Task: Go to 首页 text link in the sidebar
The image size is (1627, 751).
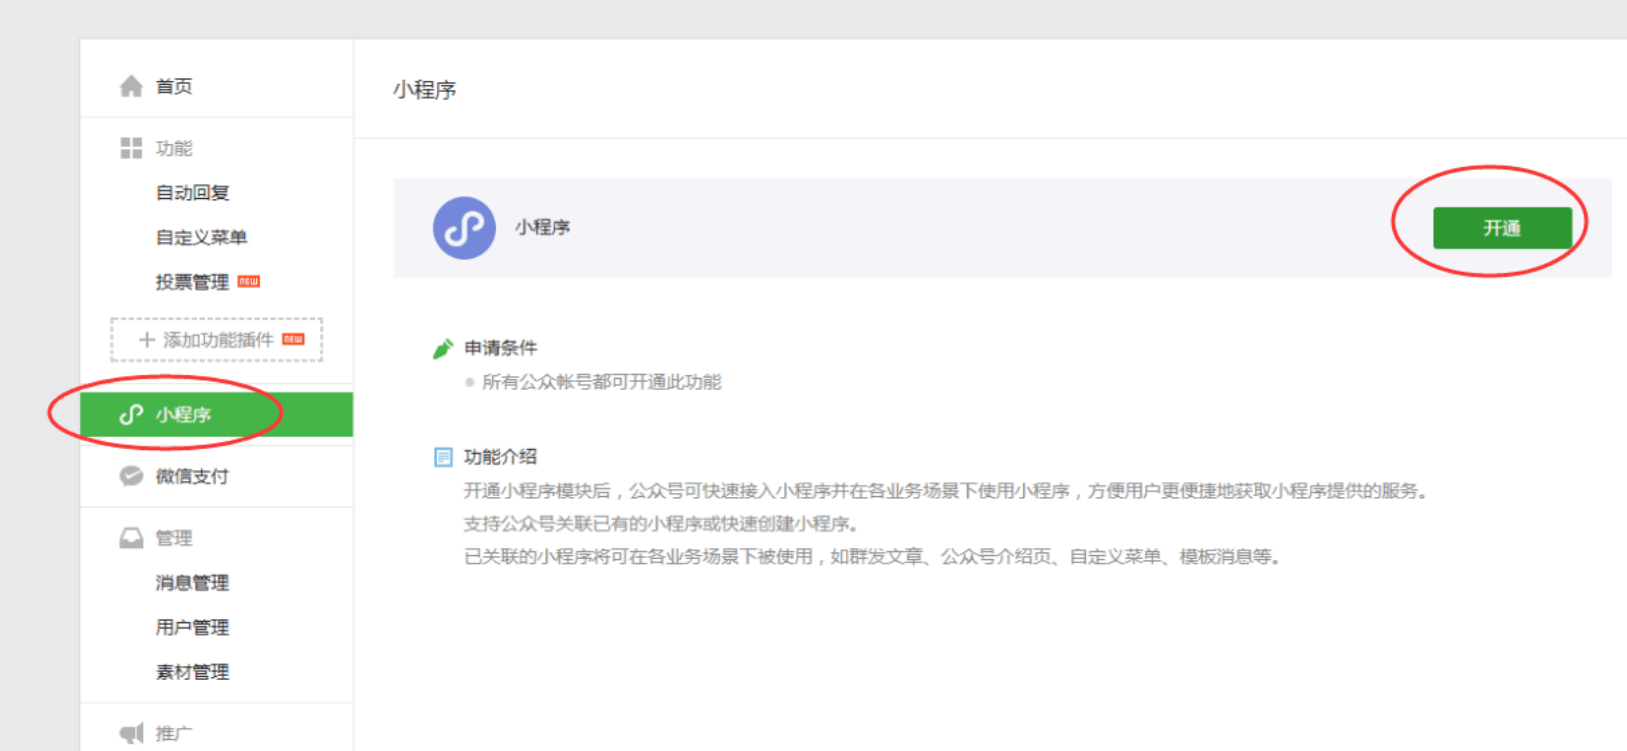Action: click(x=174, y=87)
